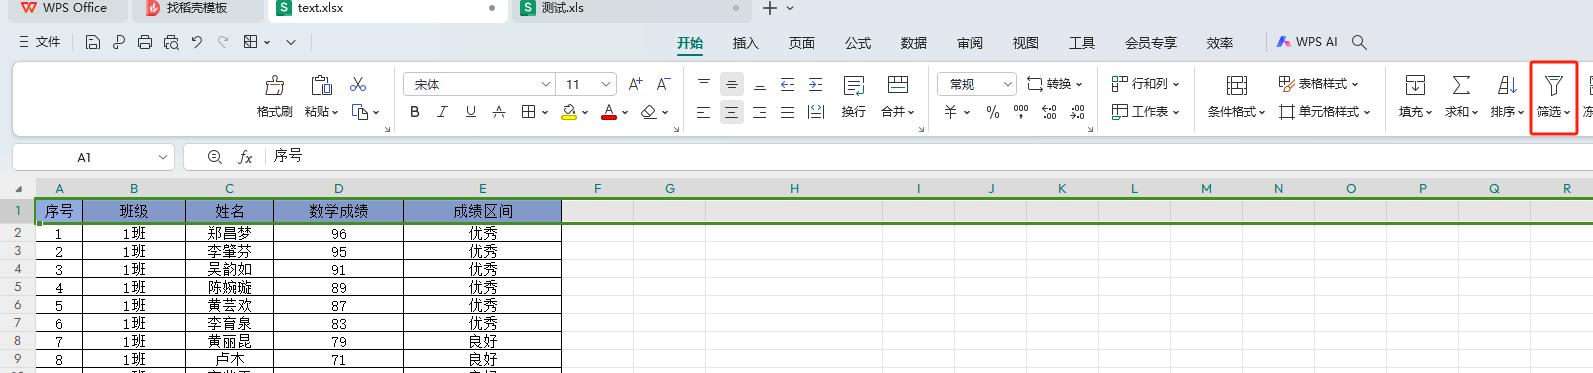Increase font size with A+ icon

(x=635, y=84)
